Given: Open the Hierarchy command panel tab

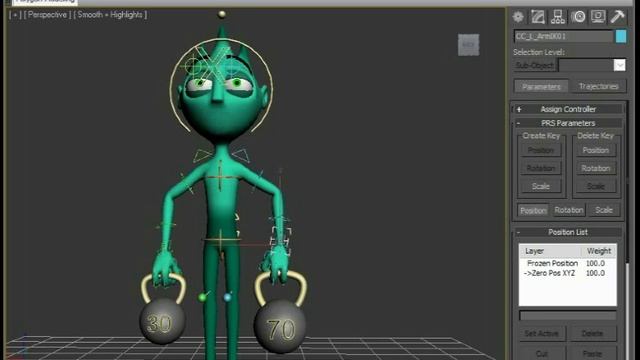Looking at the screenshot, I should coord(558,17).
